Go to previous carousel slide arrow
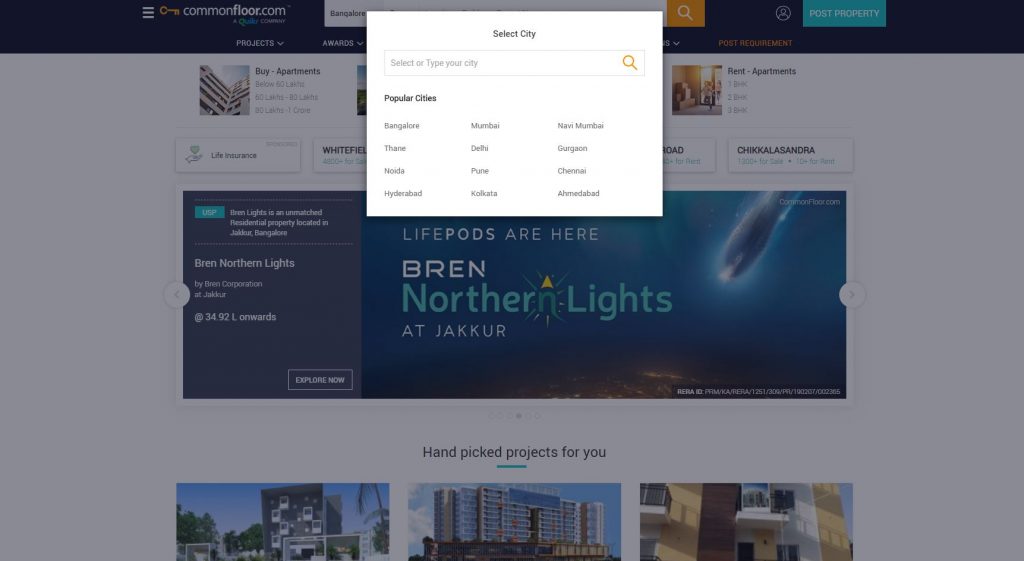The width and height of the screenshot is (1024, 561). click(177, 295)
